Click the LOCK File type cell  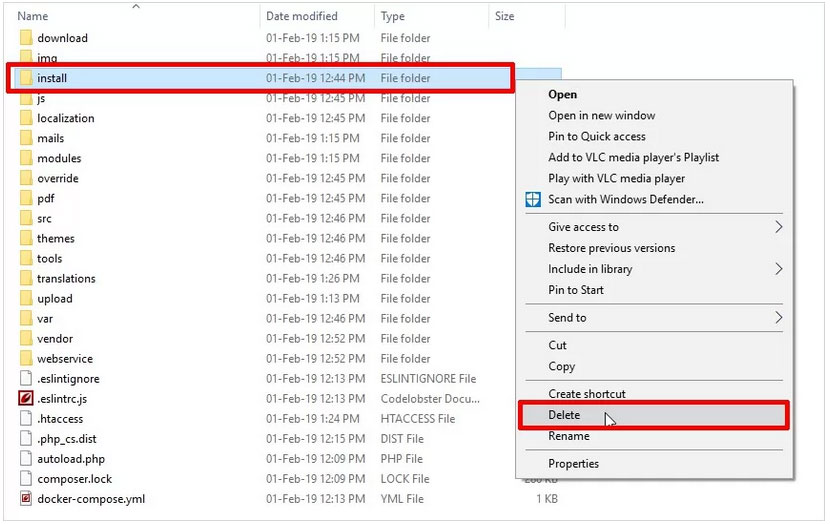(405, 479)
